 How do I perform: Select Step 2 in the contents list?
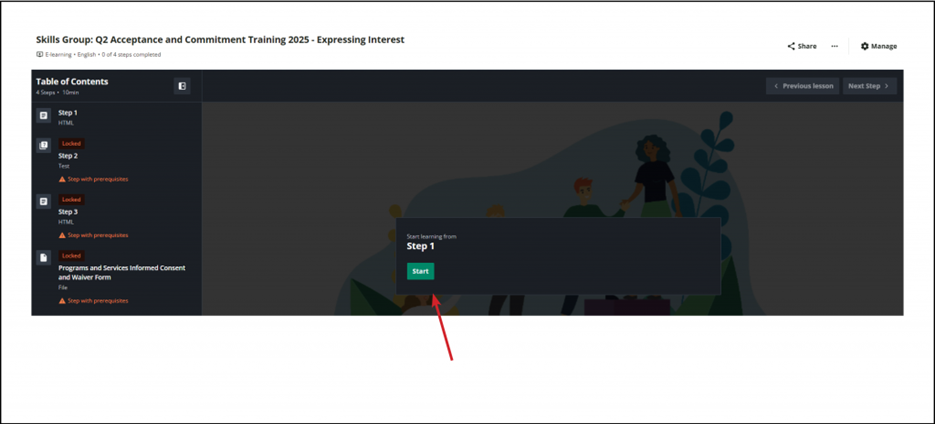point(68,156)
